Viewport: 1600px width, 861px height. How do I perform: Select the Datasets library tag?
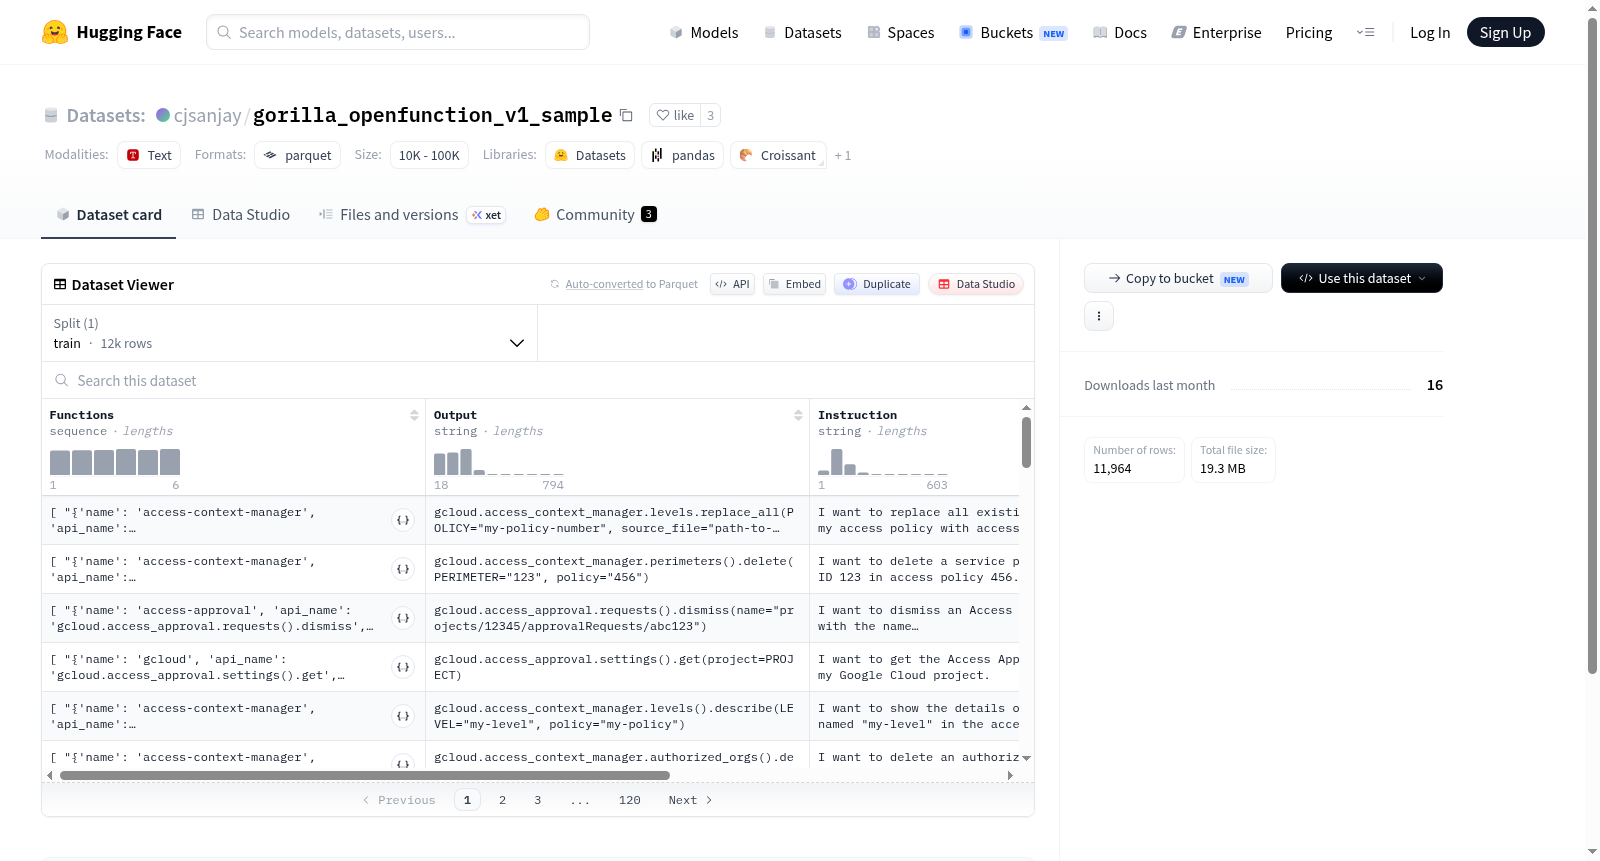click(590, 155)
